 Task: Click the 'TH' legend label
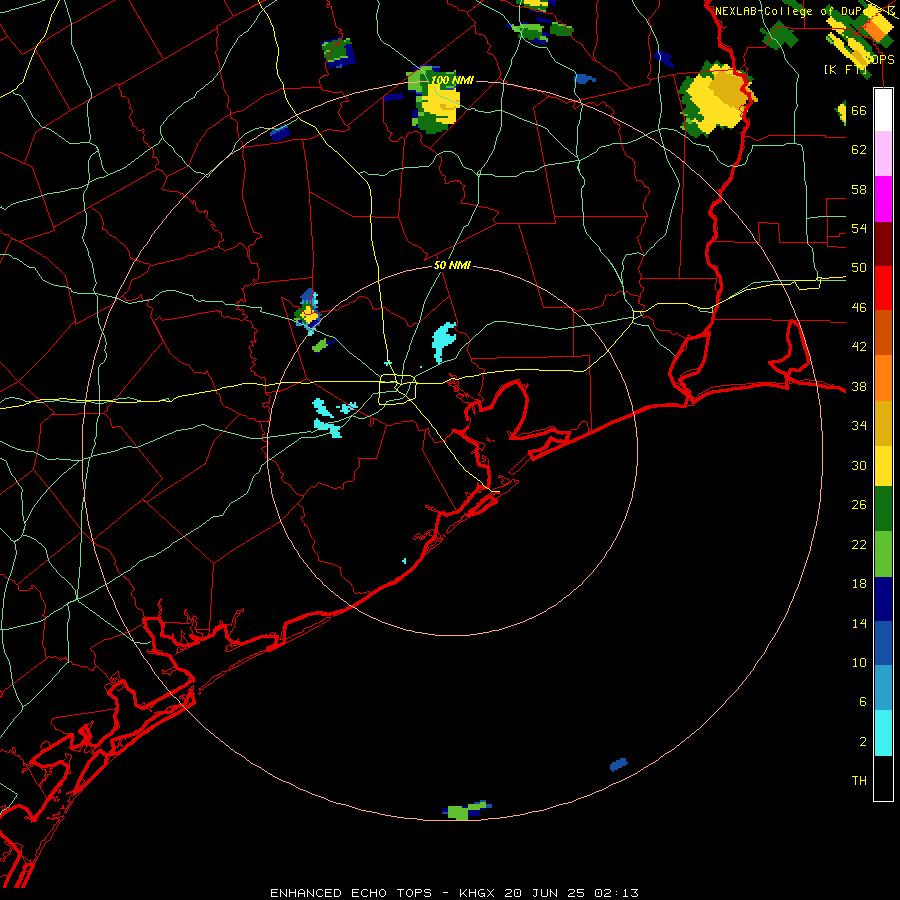pyautogui.click(x=859, y=781)
